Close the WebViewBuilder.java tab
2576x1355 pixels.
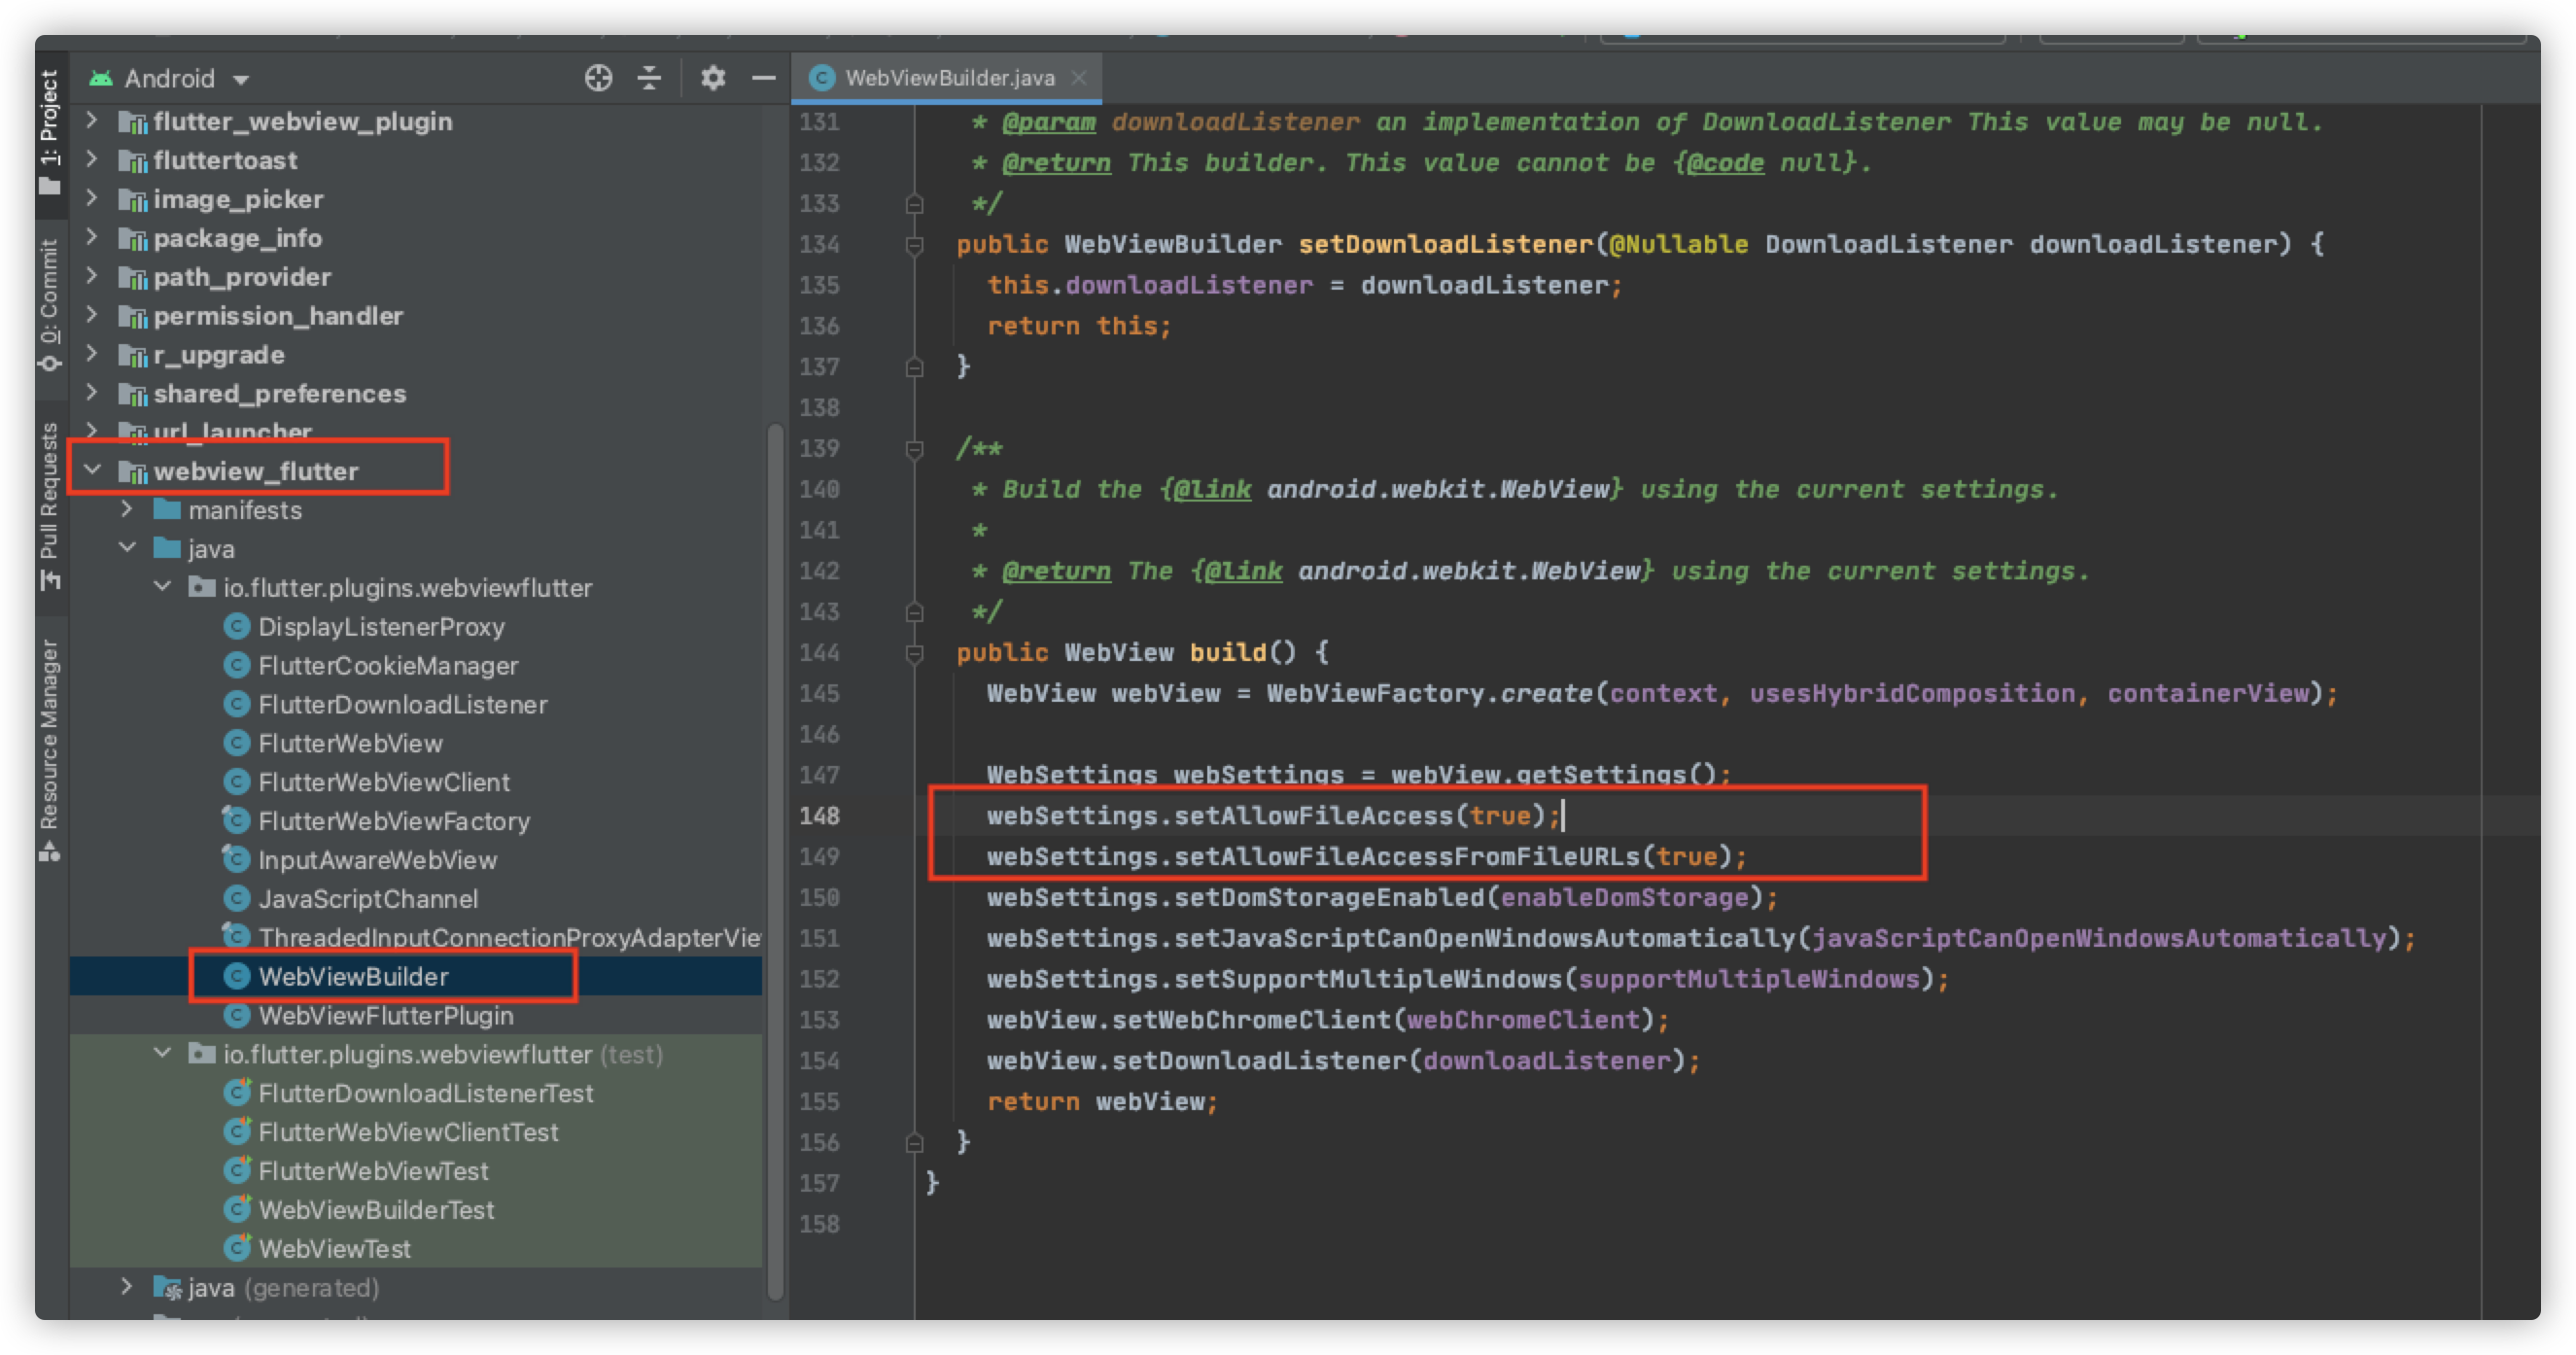(1079, 78)
